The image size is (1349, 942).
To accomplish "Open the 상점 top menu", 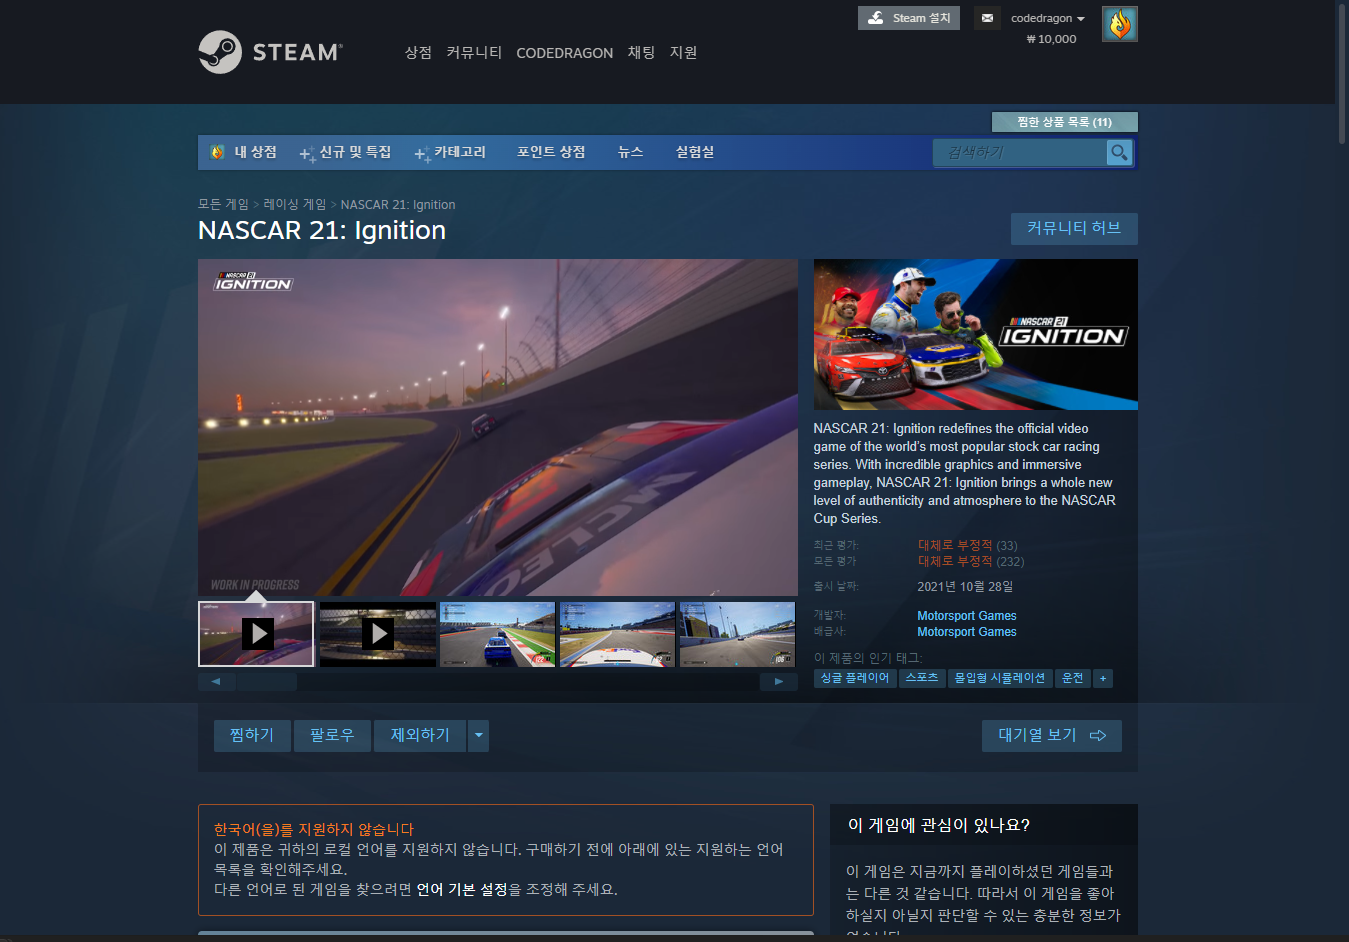I will click(418, 52).
